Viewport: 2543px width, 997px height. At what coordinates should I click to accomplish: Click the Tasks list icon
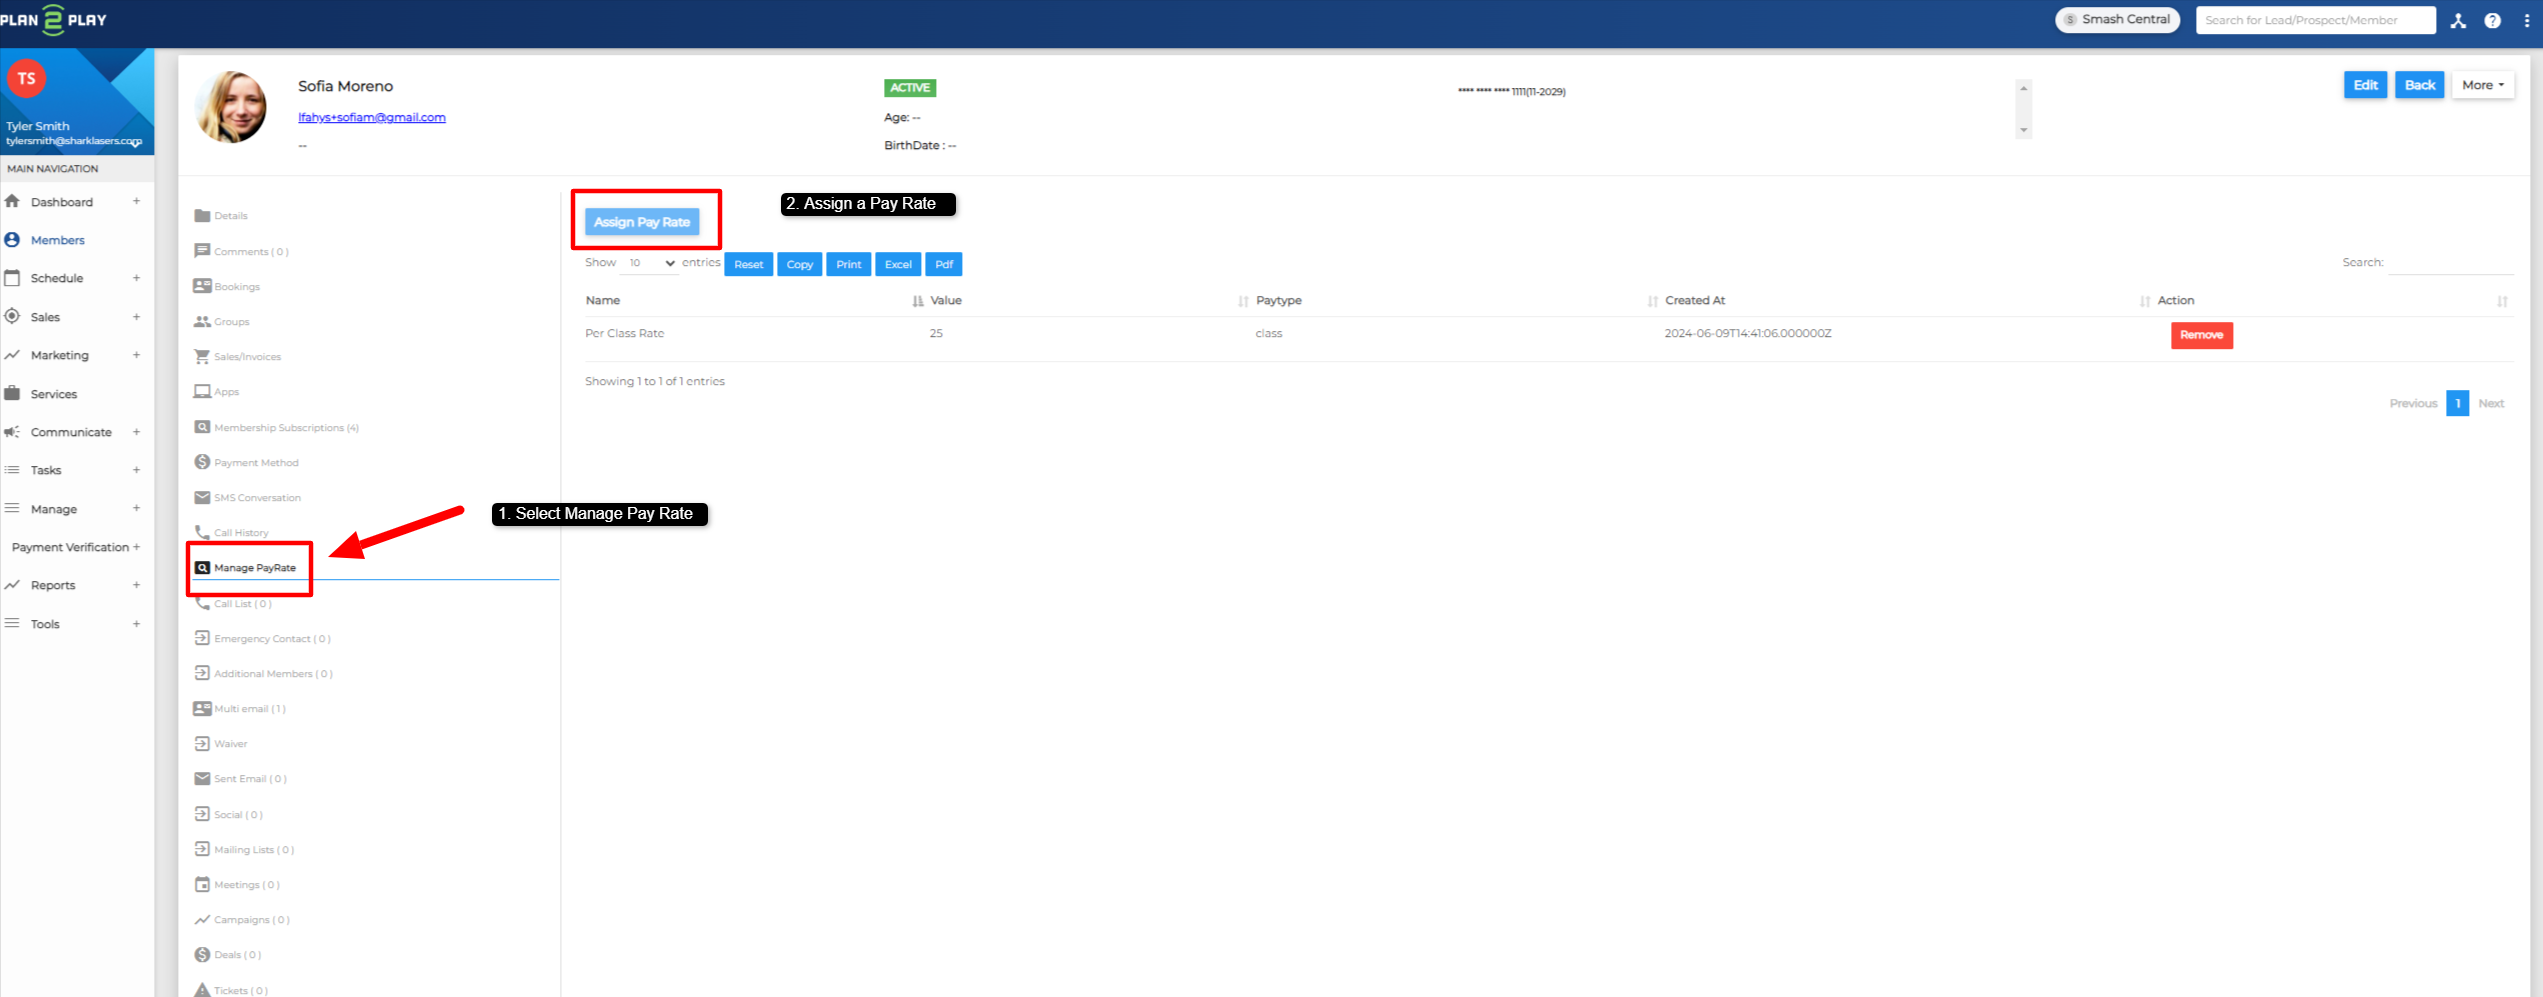point(12,470)
